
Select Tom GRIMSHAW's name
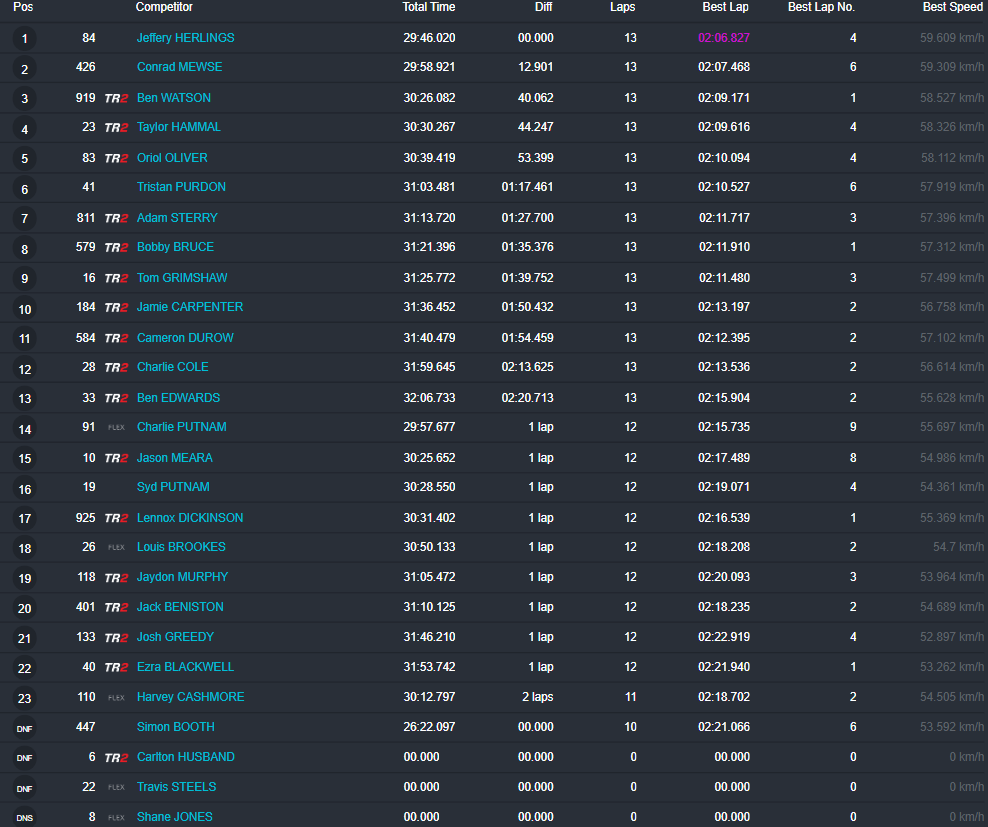182,277
